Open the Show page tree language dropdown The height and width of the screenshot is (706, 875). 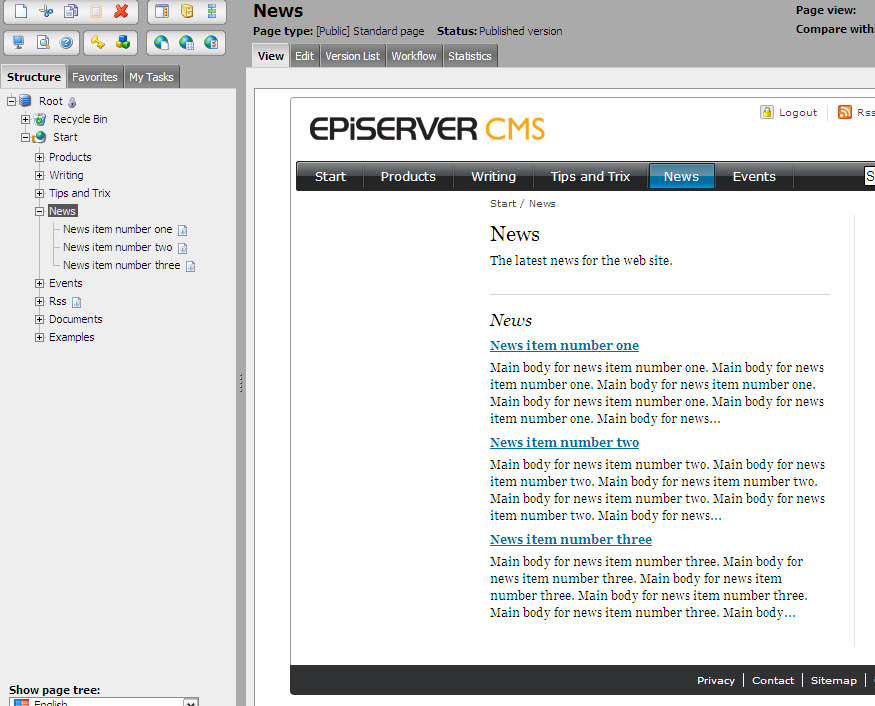coord(191,702)
